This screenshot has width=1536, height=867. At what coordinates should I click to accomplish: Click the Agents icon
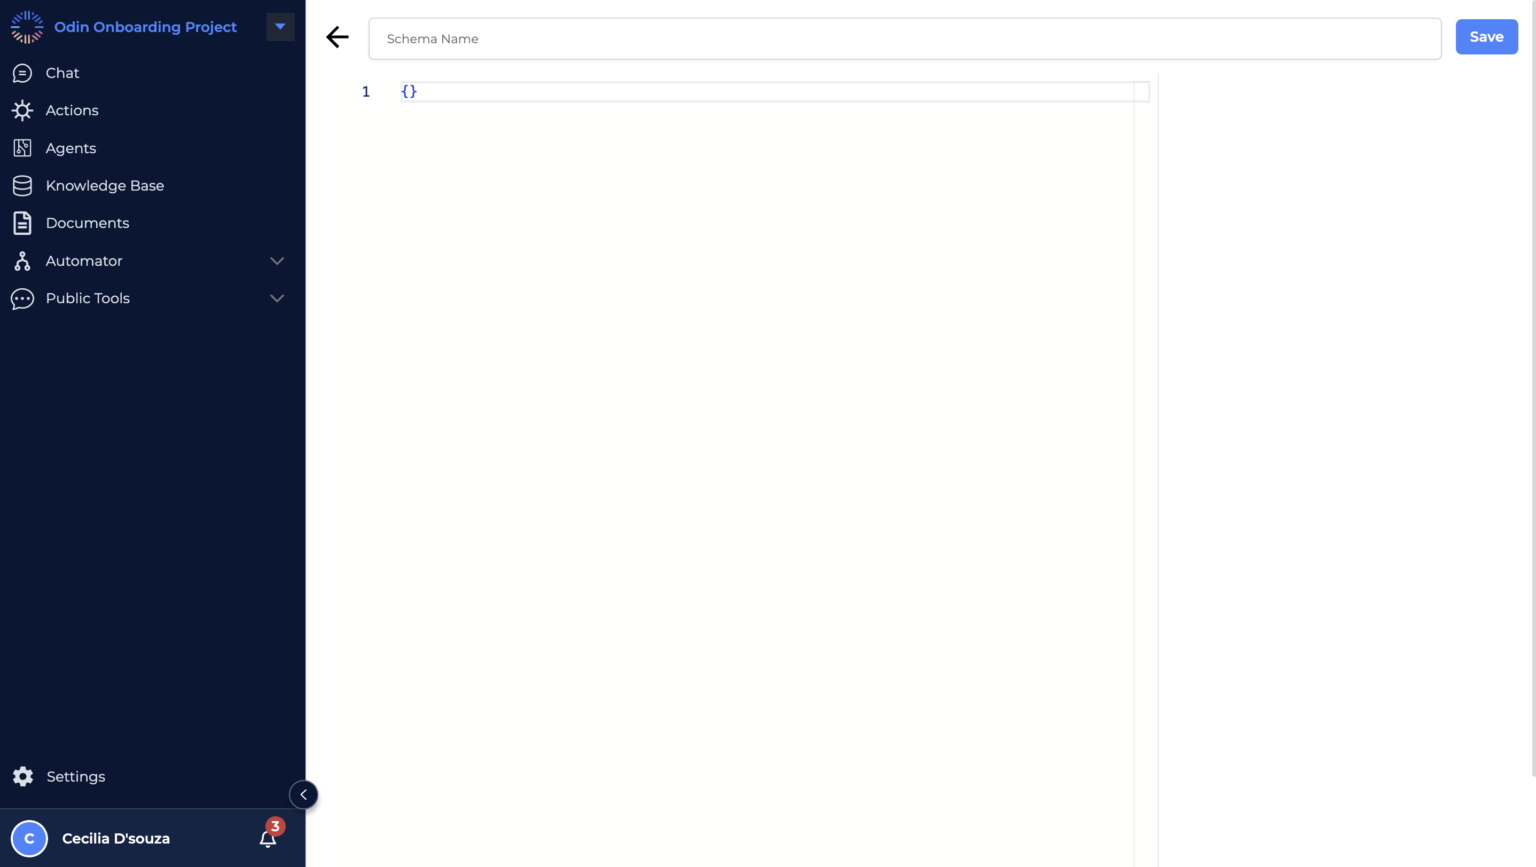22,148
